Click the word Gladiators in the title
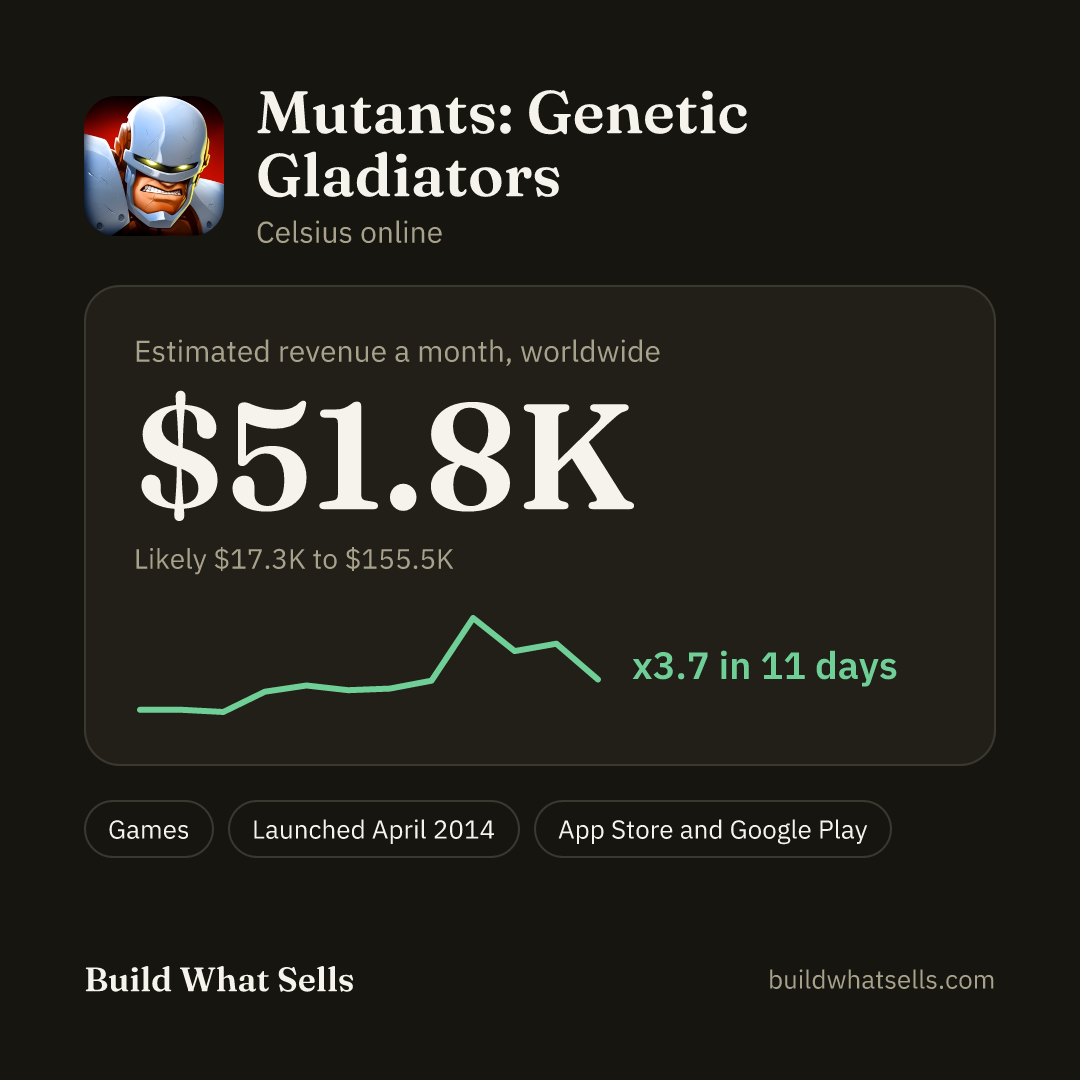 (x=408, y=176)
